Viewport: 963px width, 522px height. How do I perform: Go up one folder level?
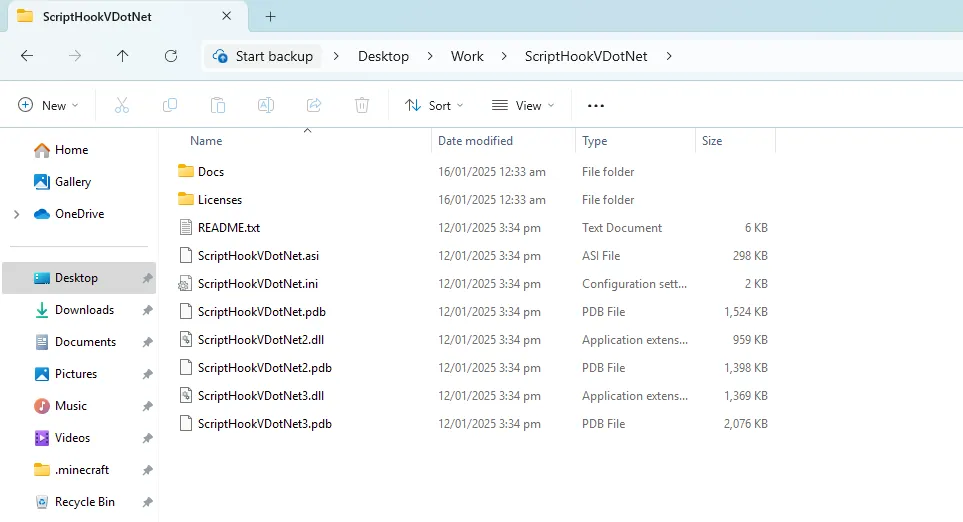tap(123, 56)
